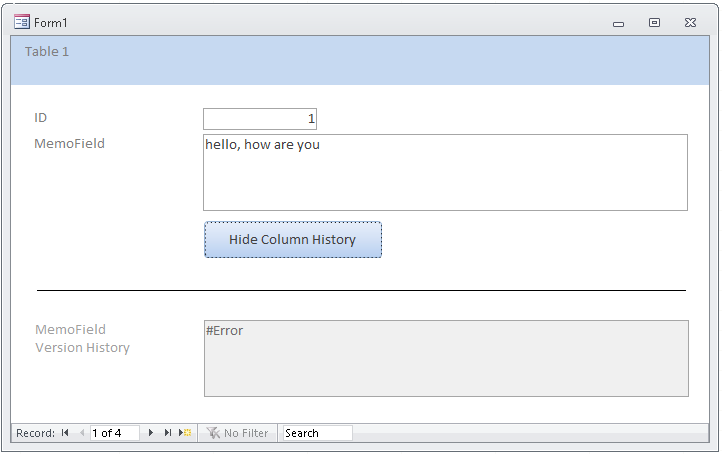Click the MemoField Version History box showing #Error

pyautogui.click(x=446, y=359)
